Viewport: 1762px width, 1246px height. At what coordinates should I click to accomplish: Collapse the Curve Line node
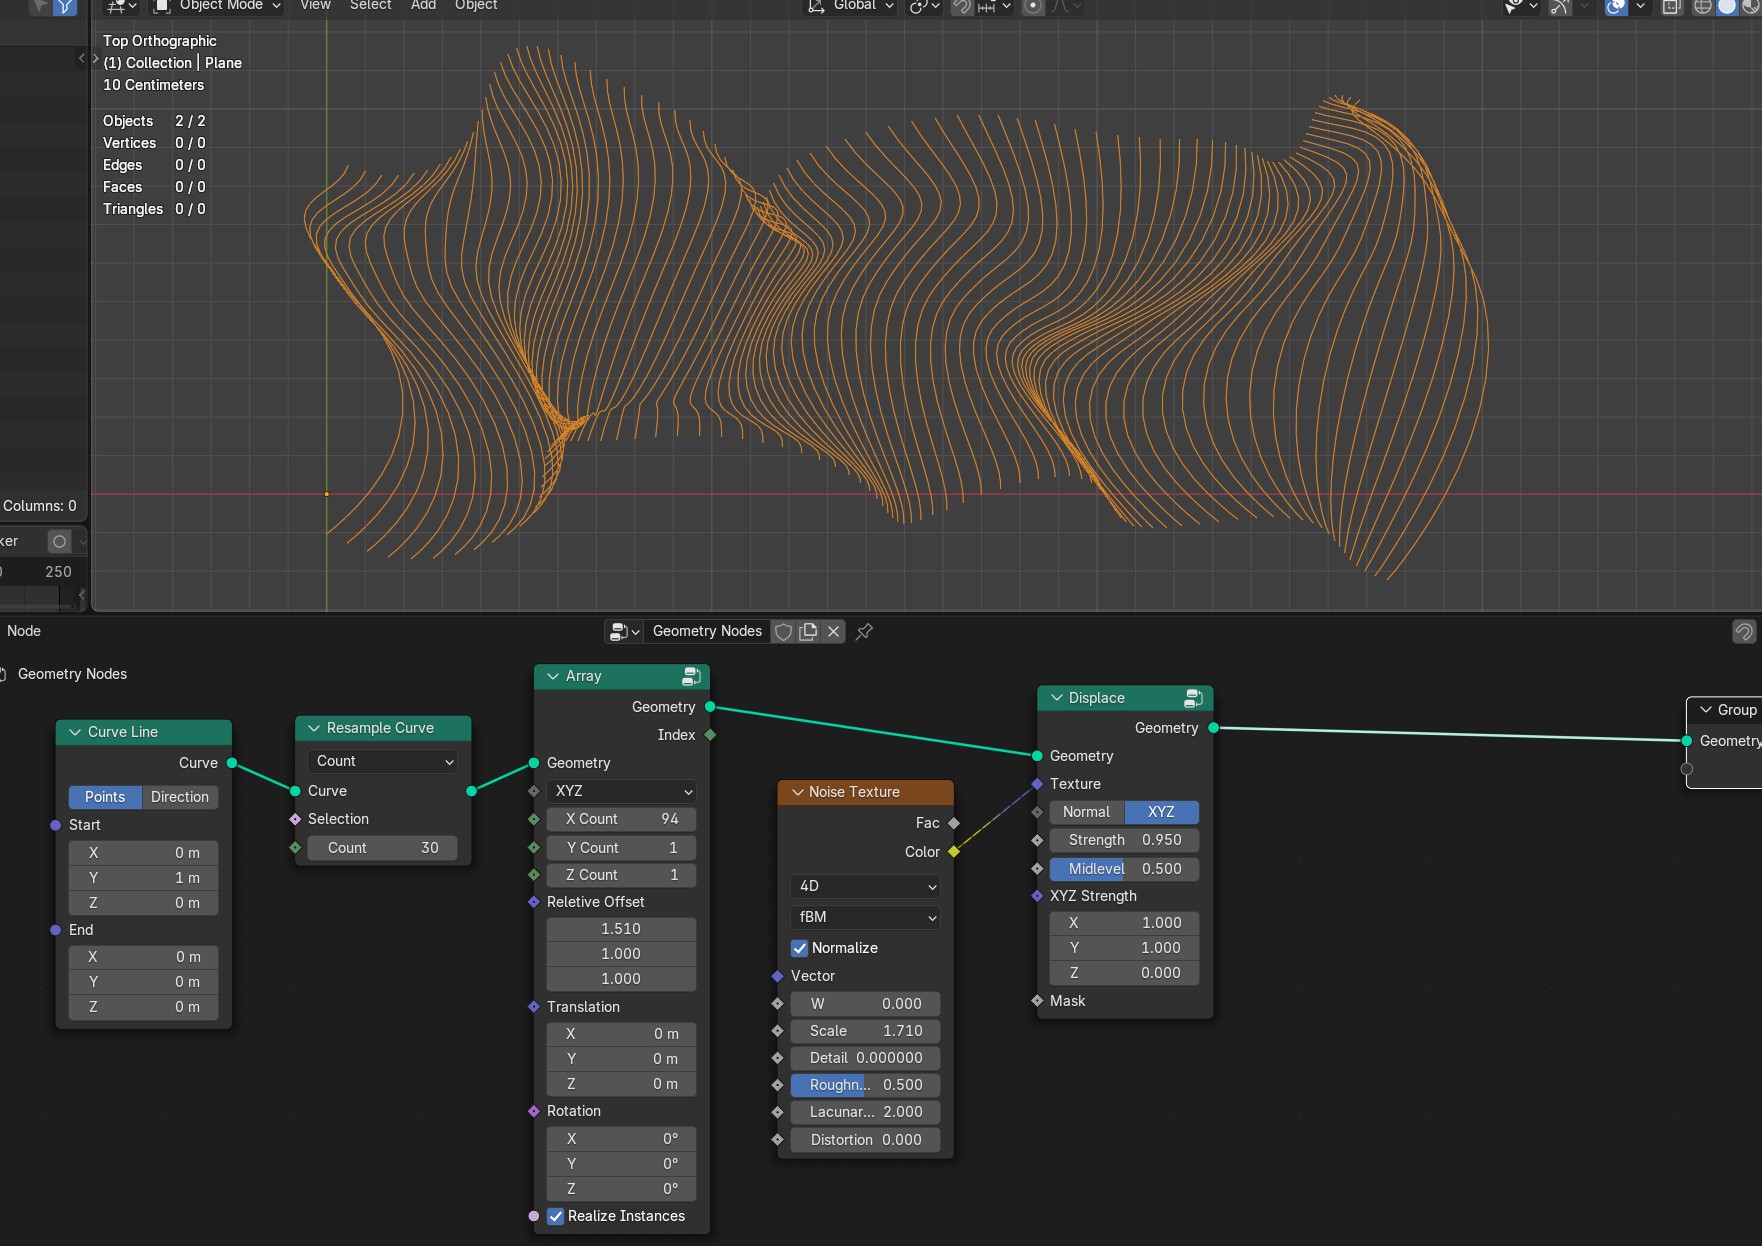75,732
